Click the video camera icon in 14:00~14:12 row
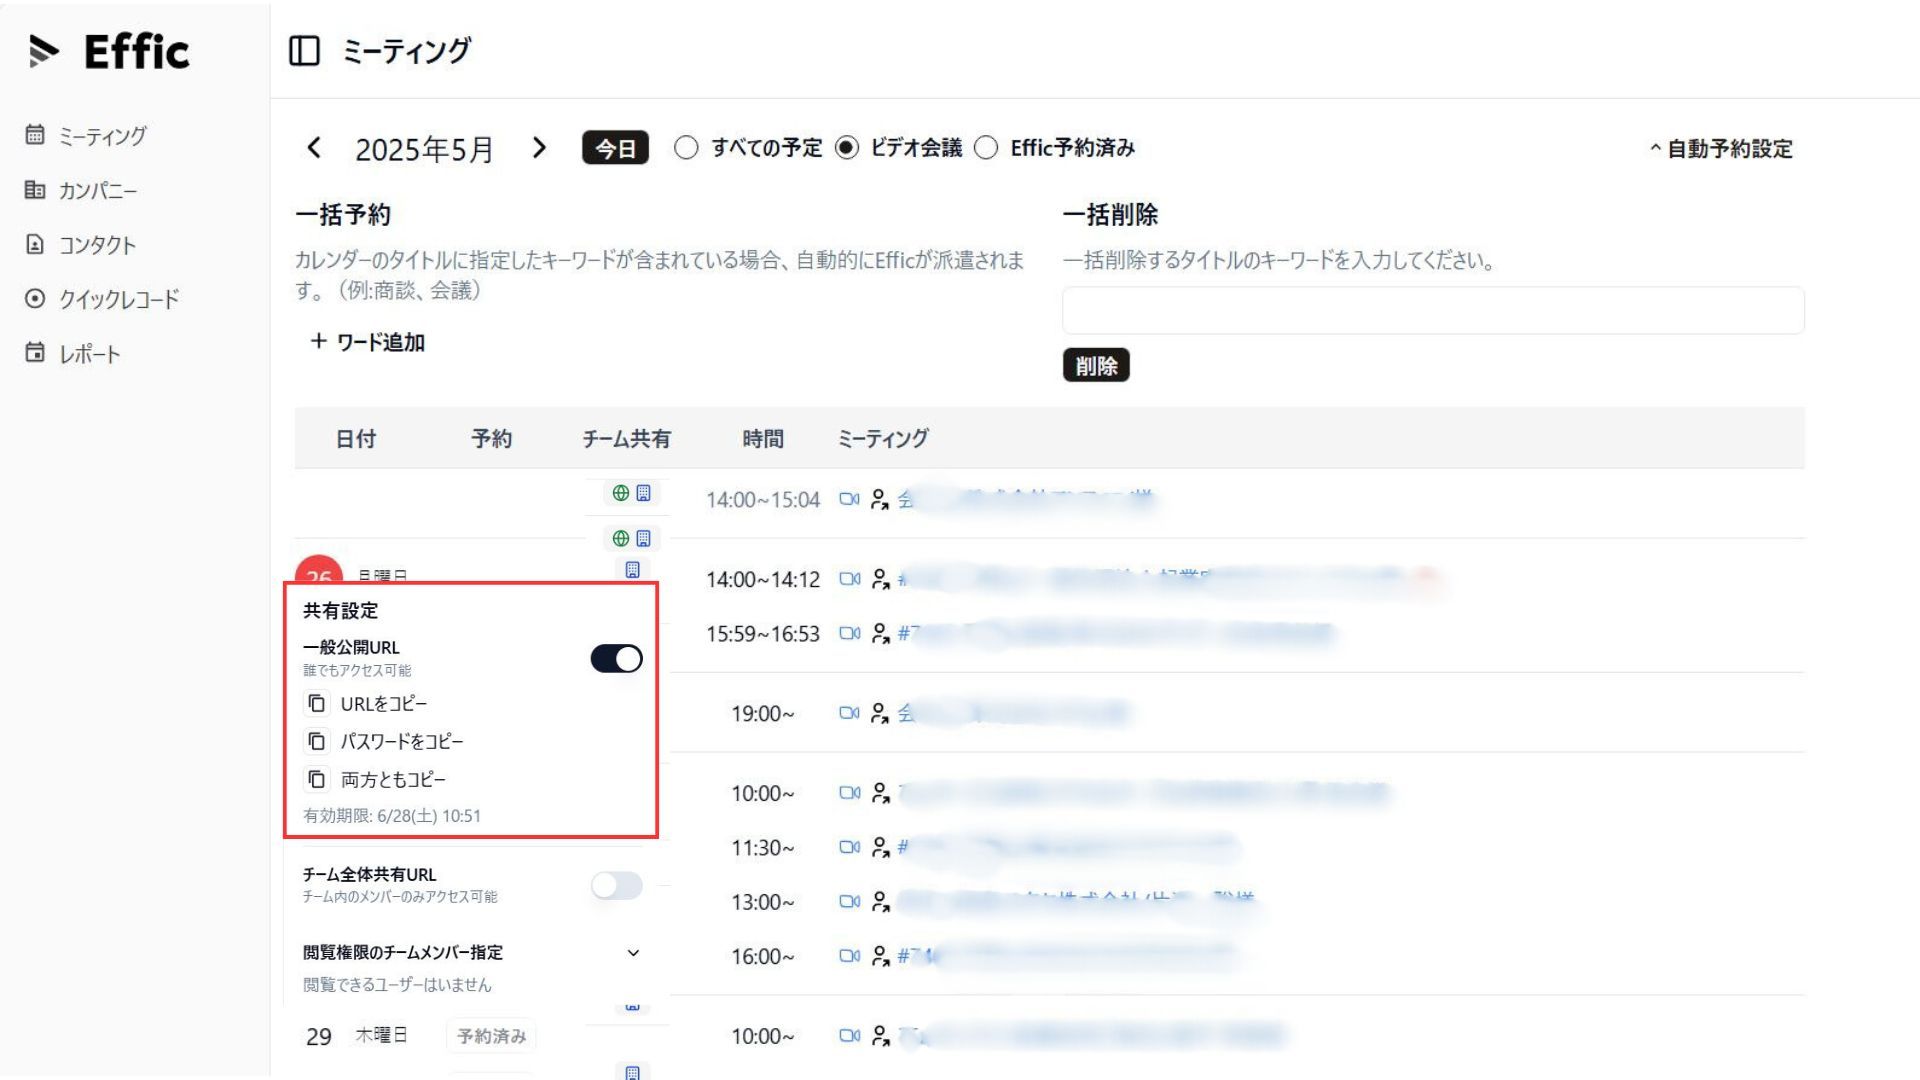The image size is (1920, 1080). tap(849, 579)
